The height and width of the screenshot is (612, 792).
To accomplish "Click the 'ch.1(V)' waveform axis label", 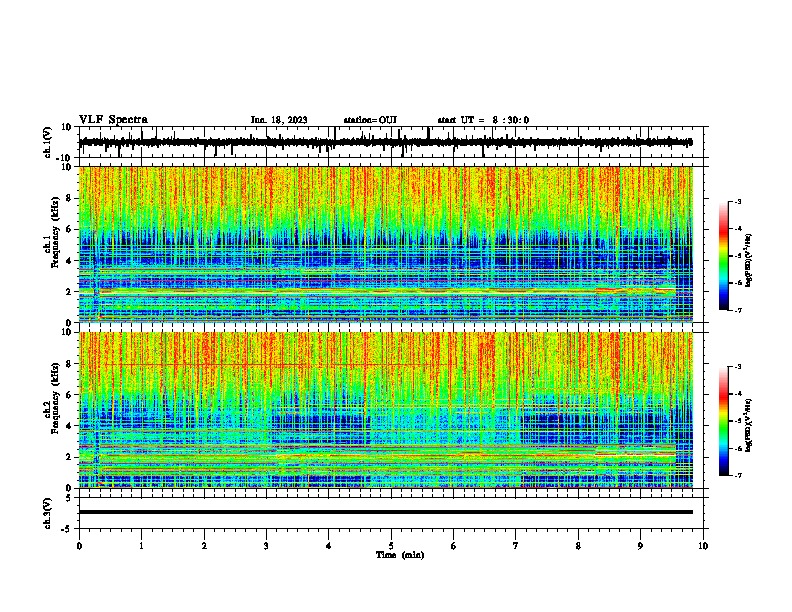I will coord(48,142).
